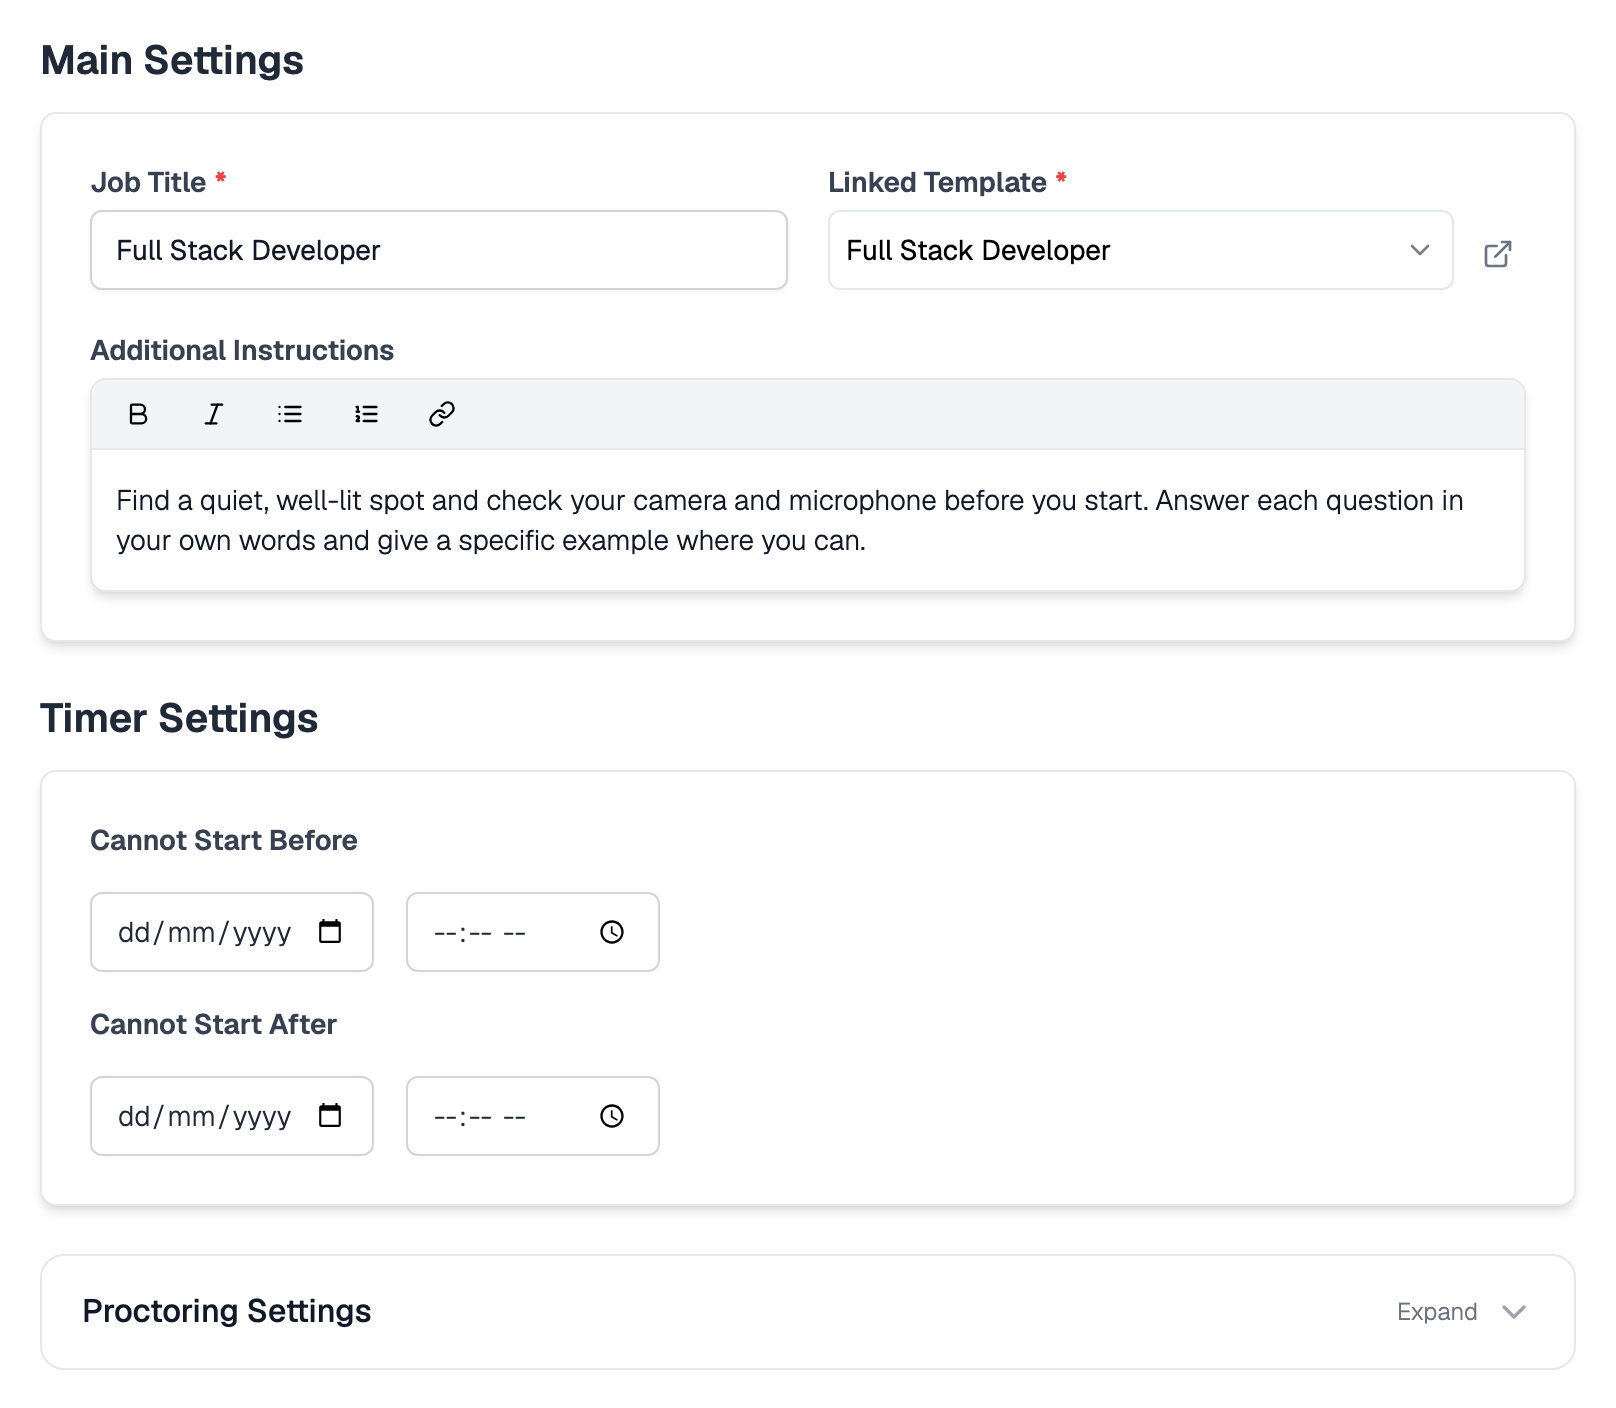Add a hyperlink using the link icon
The height and width of the screenshot is (1408, 1616).
442,414
